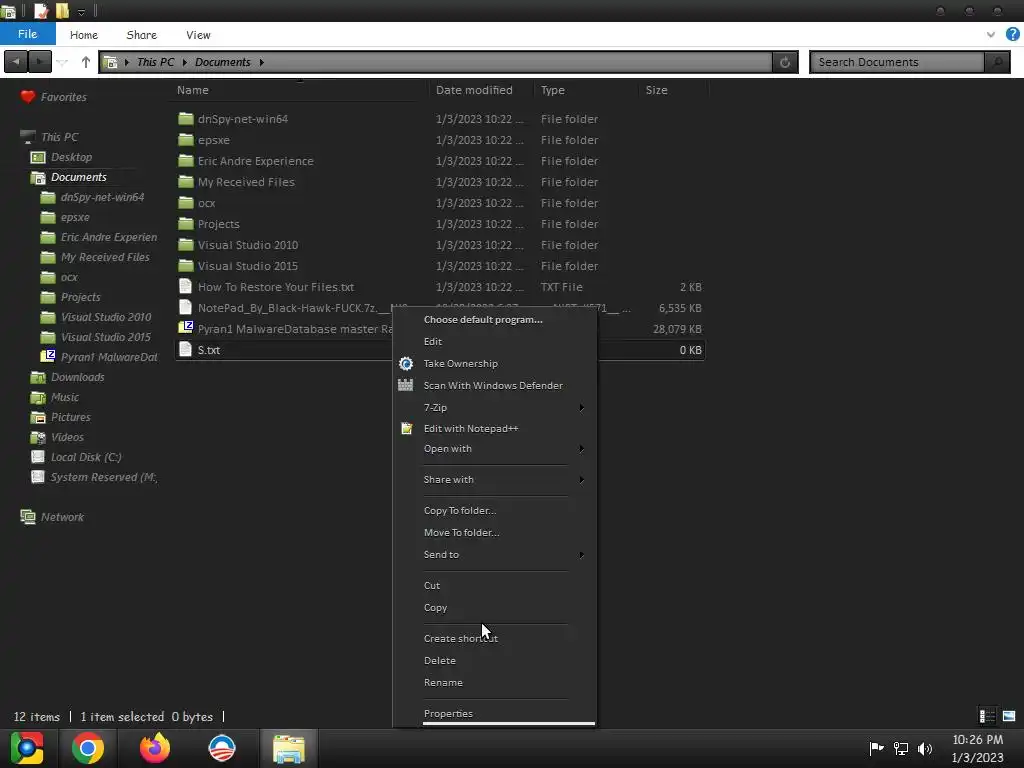
Task: Open the recent locations dropdown arrow
Action: [62, 63]
